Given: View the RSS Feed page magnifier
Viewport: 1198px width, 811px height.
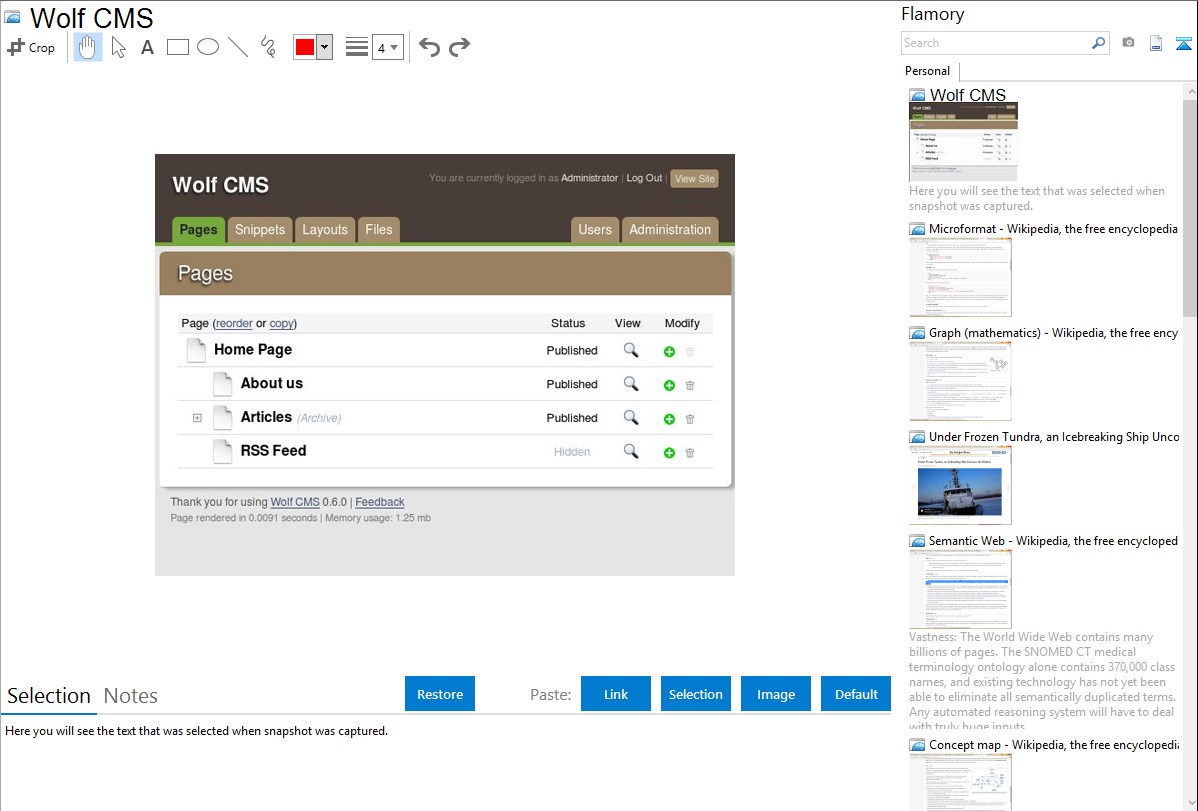Looking at the screenshot, I should pos(630,451).
